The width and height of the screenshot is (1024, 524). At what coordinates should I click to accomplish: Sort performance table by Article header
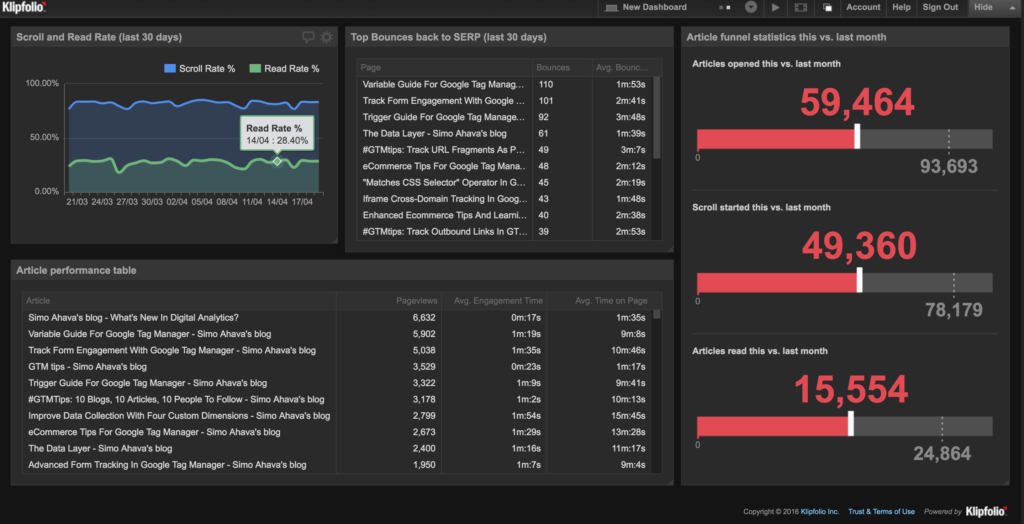pos(180,301)
